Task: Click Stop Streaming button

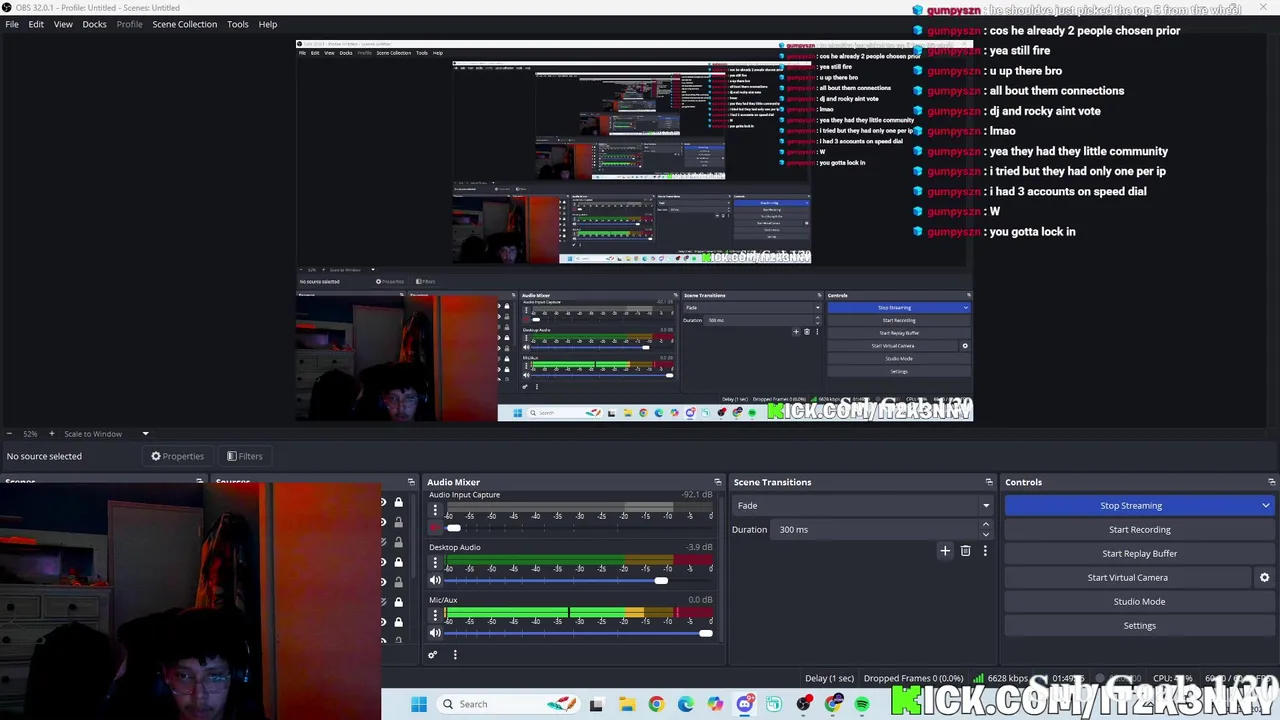Action: (1130, 506)
